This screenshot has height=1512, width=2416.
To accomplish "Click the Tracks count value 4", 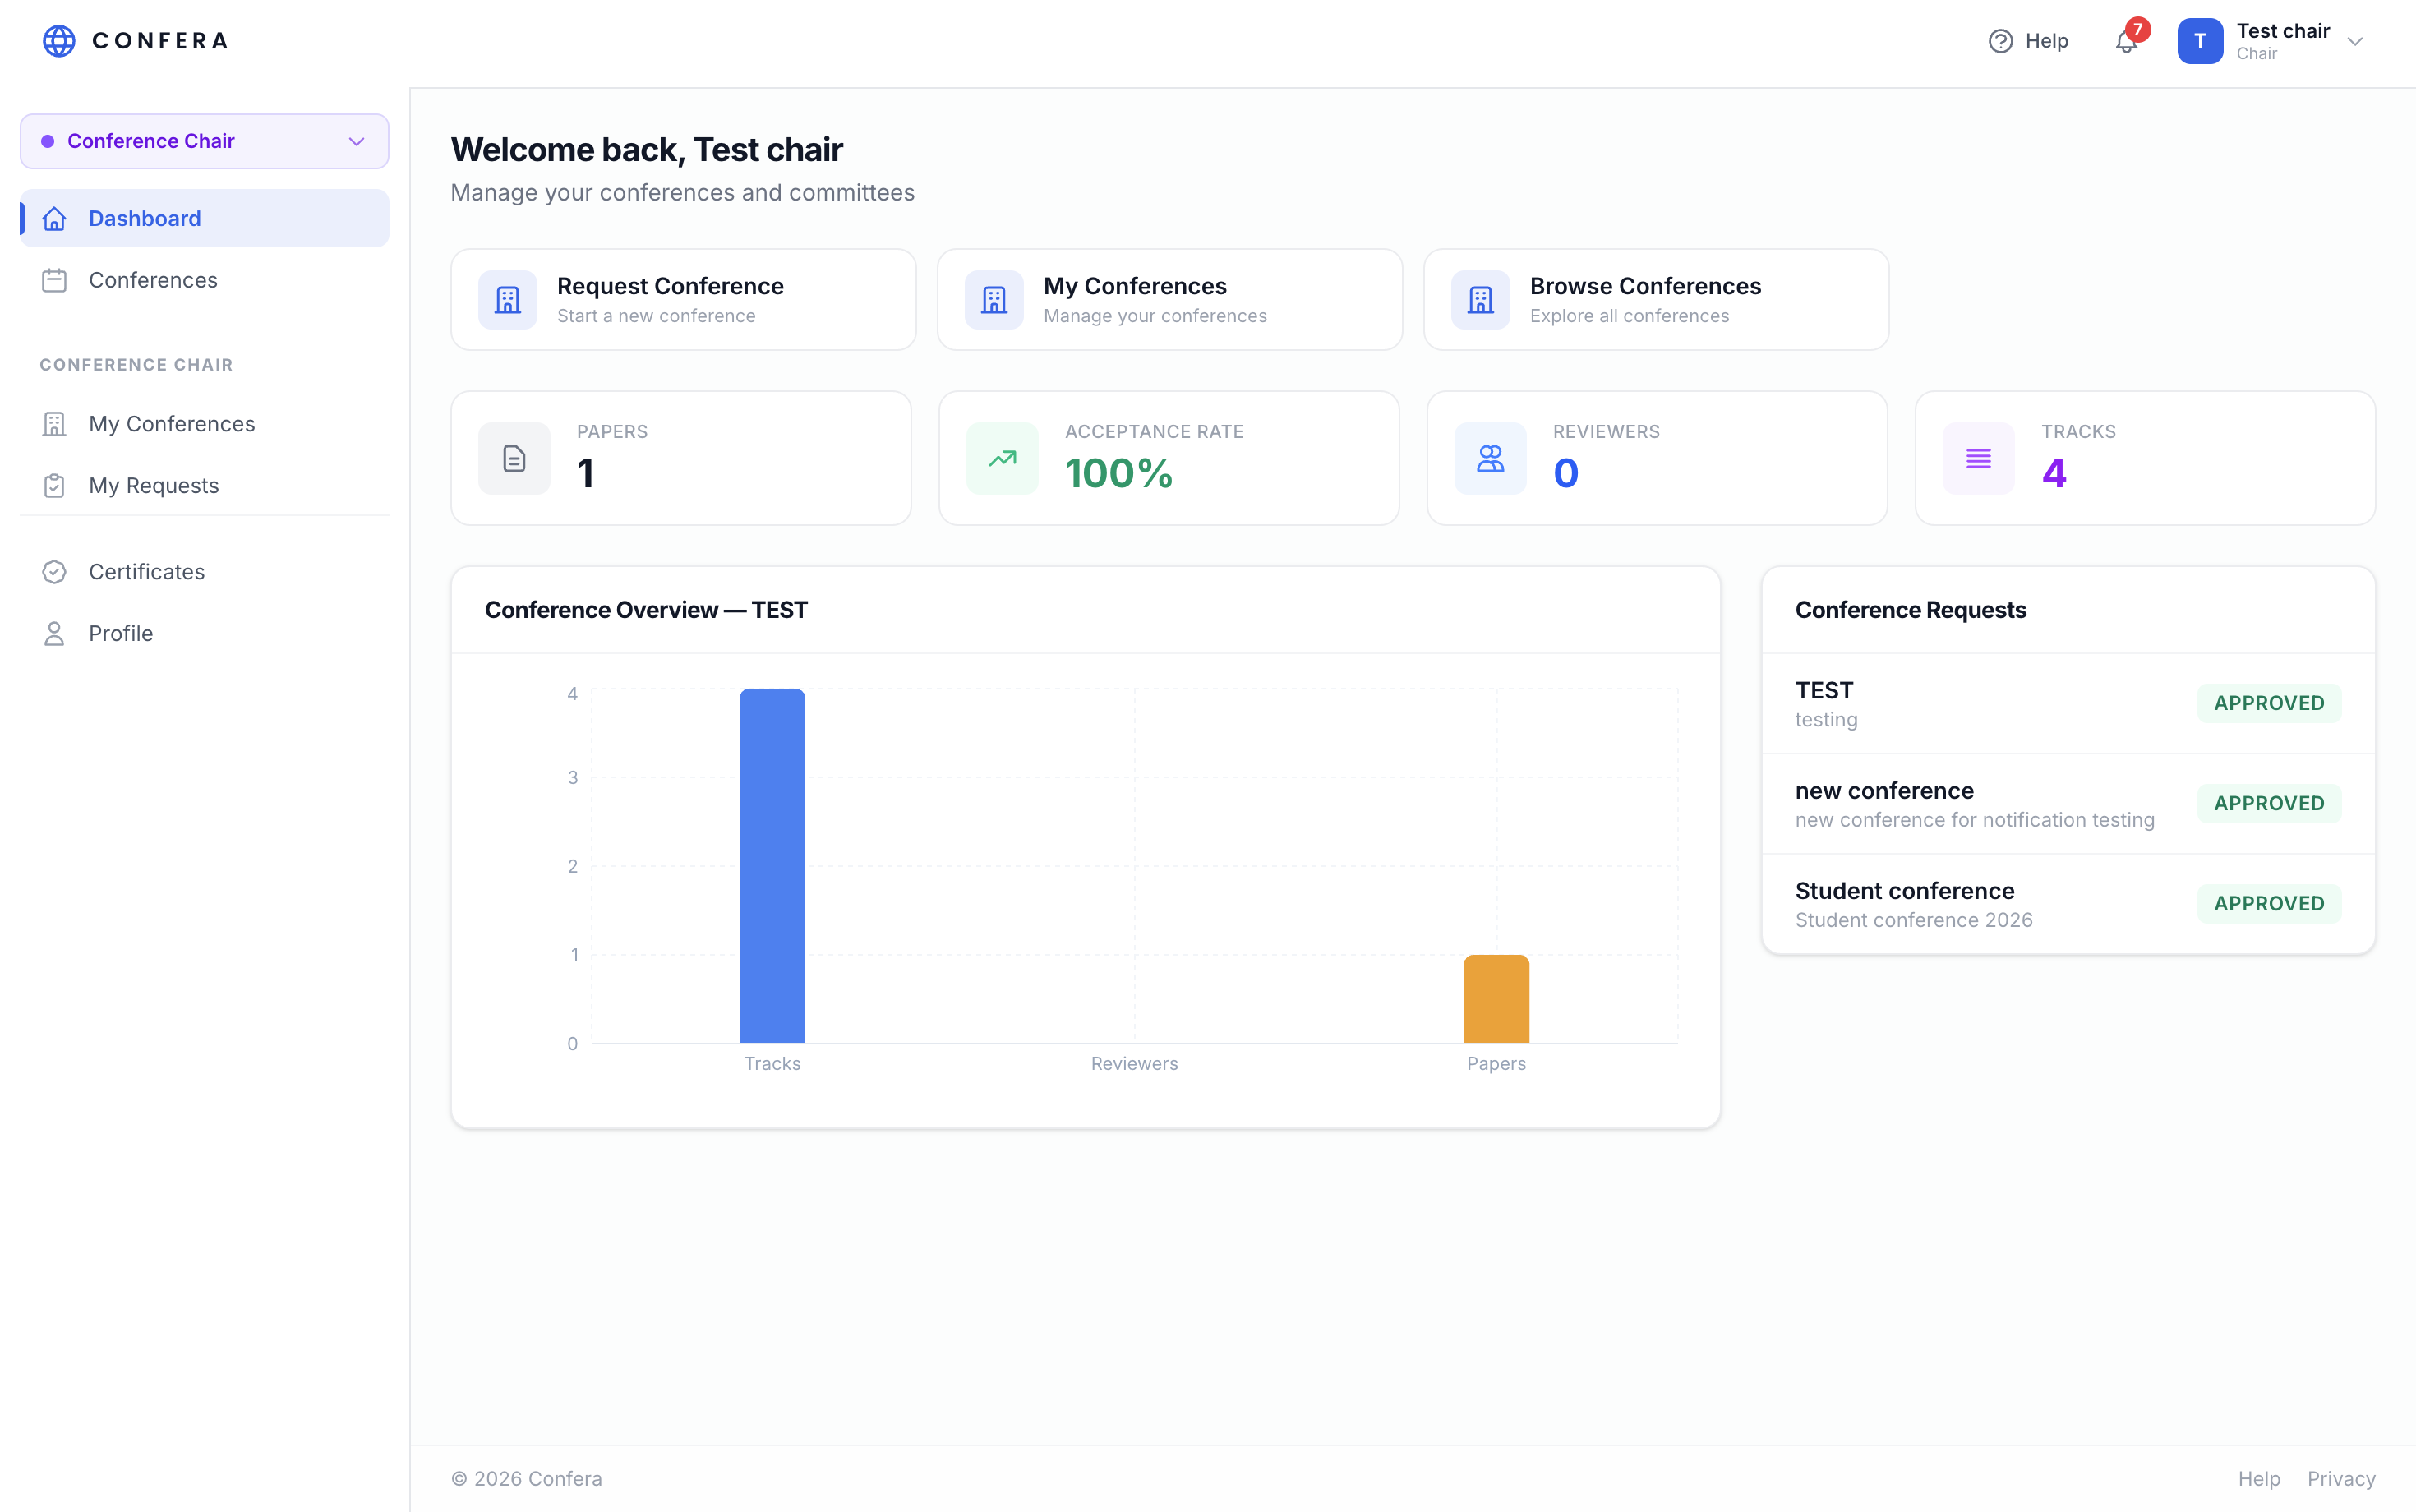I will [x=2054, y=473].
